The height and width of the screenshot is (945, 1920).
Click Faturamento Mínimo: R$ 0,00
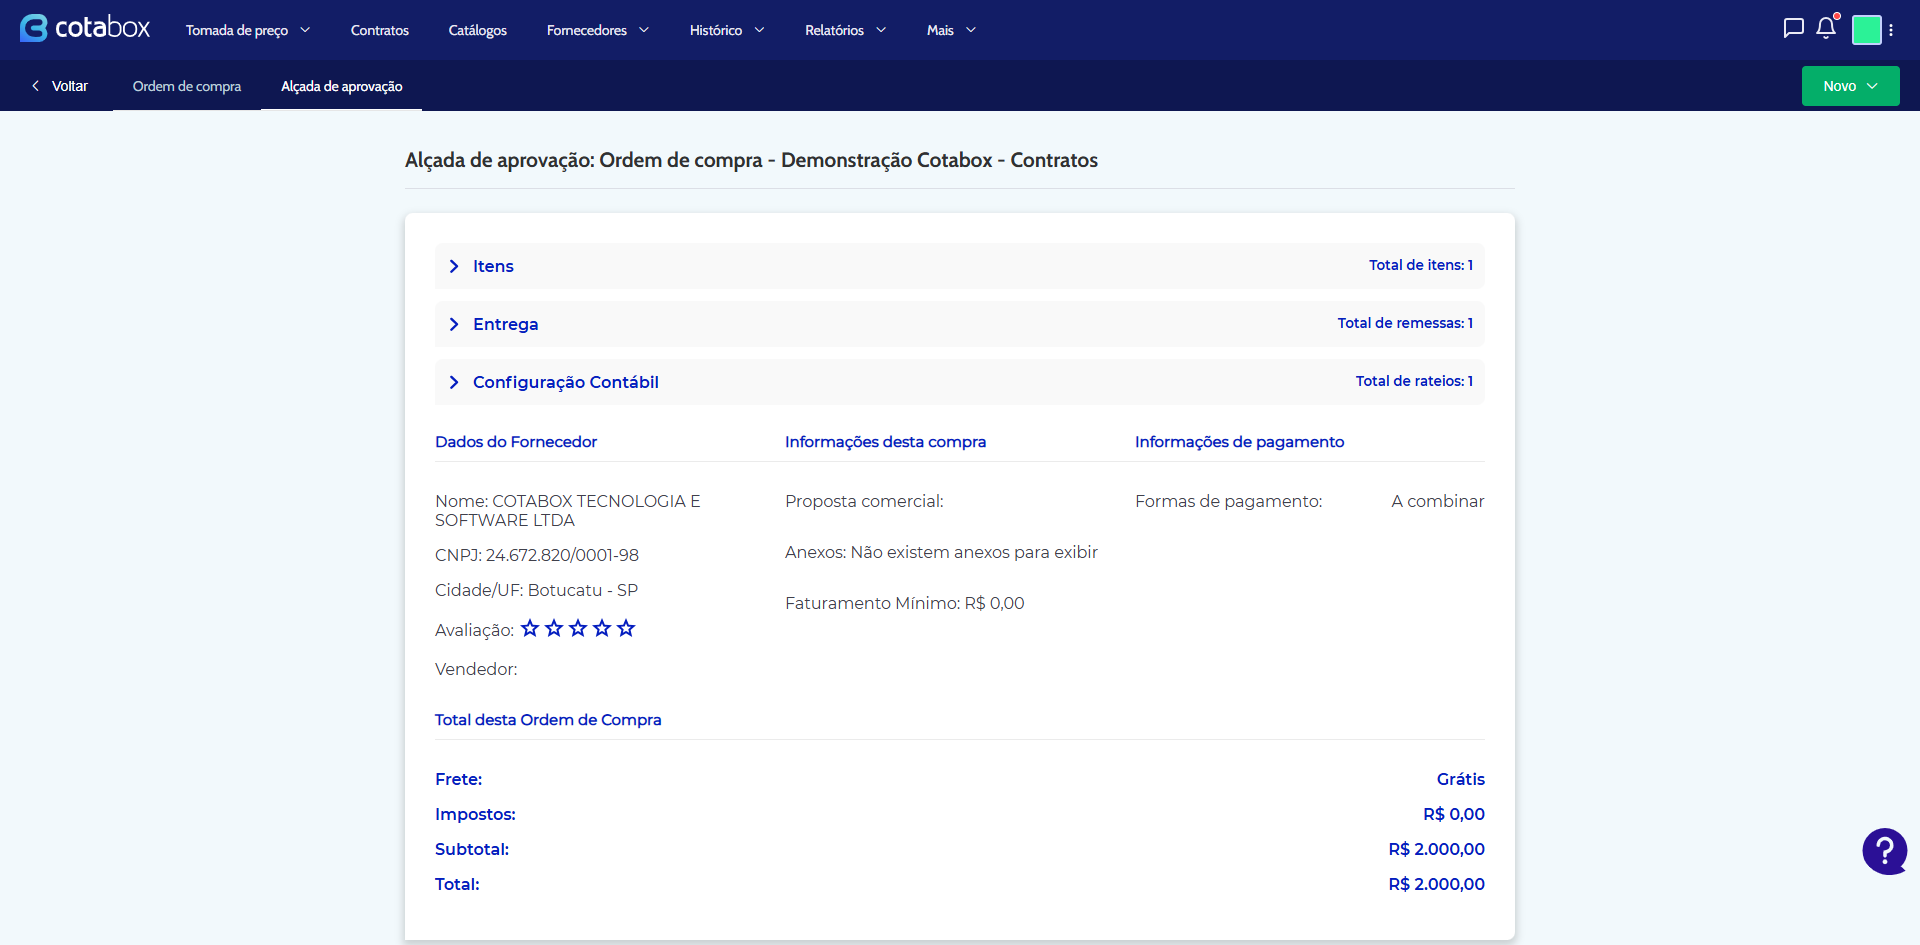tap(904, 603)
